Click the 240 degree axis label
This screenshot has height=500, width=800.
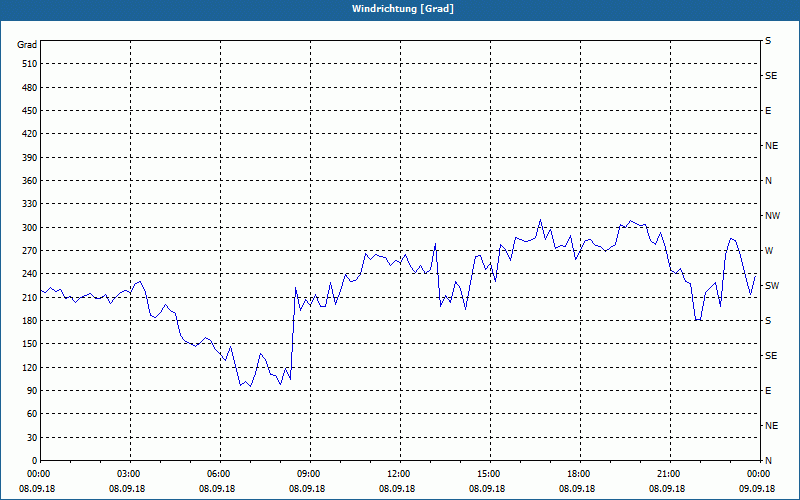[30, 274]
